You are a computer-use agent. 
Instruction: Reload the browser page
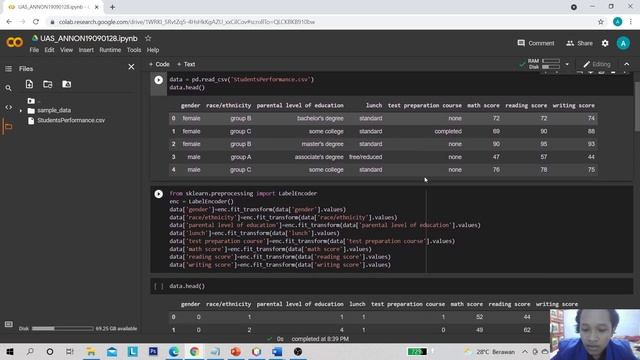coord(36,22)
